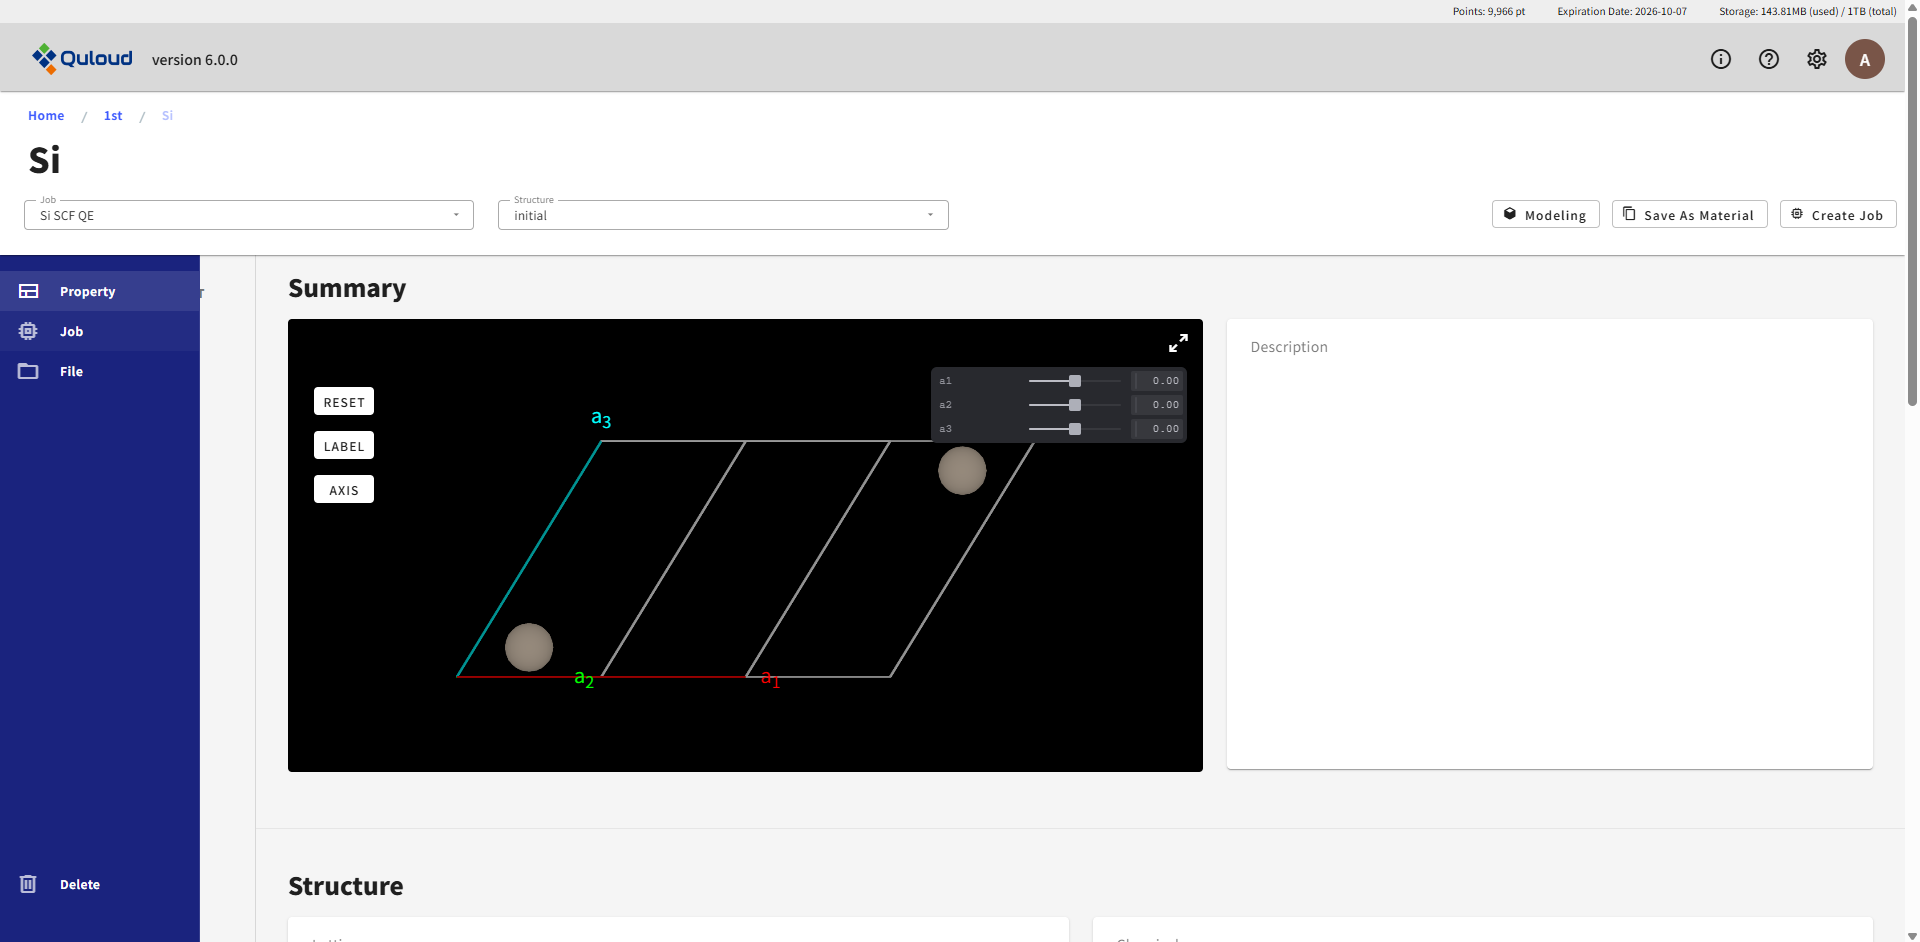Screen dimensions: 1920x942
Task: Toggle atom labels with LABEL button
Action: tap(343, 446)
